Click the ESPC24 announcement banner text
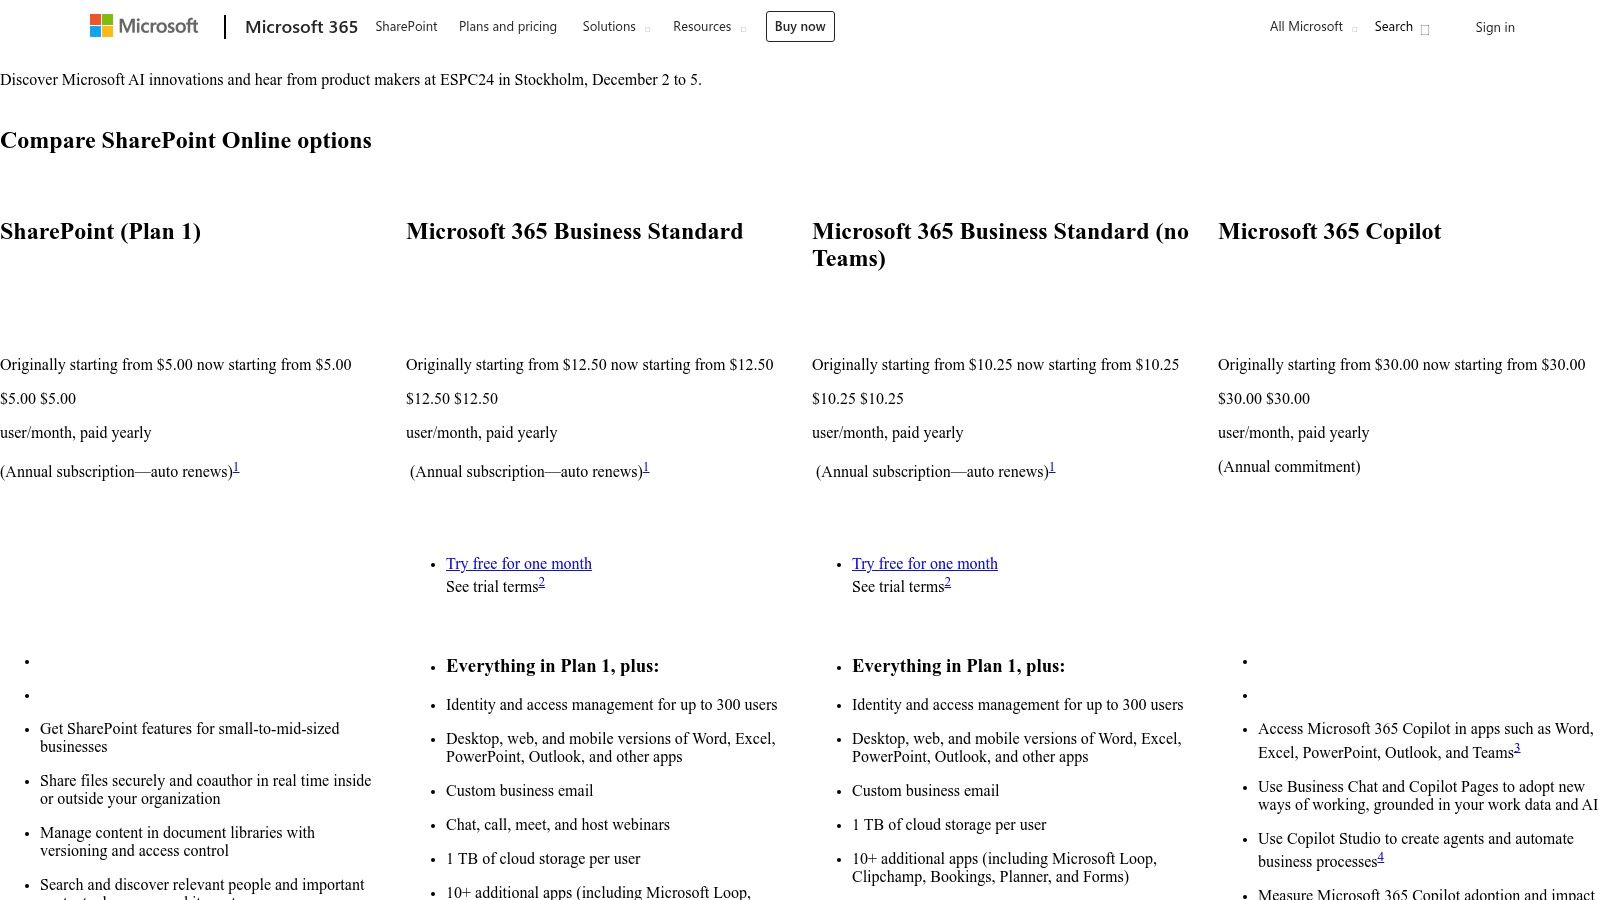The height and width of the screenshot is (900, 1600). click(x=352, y=79)
